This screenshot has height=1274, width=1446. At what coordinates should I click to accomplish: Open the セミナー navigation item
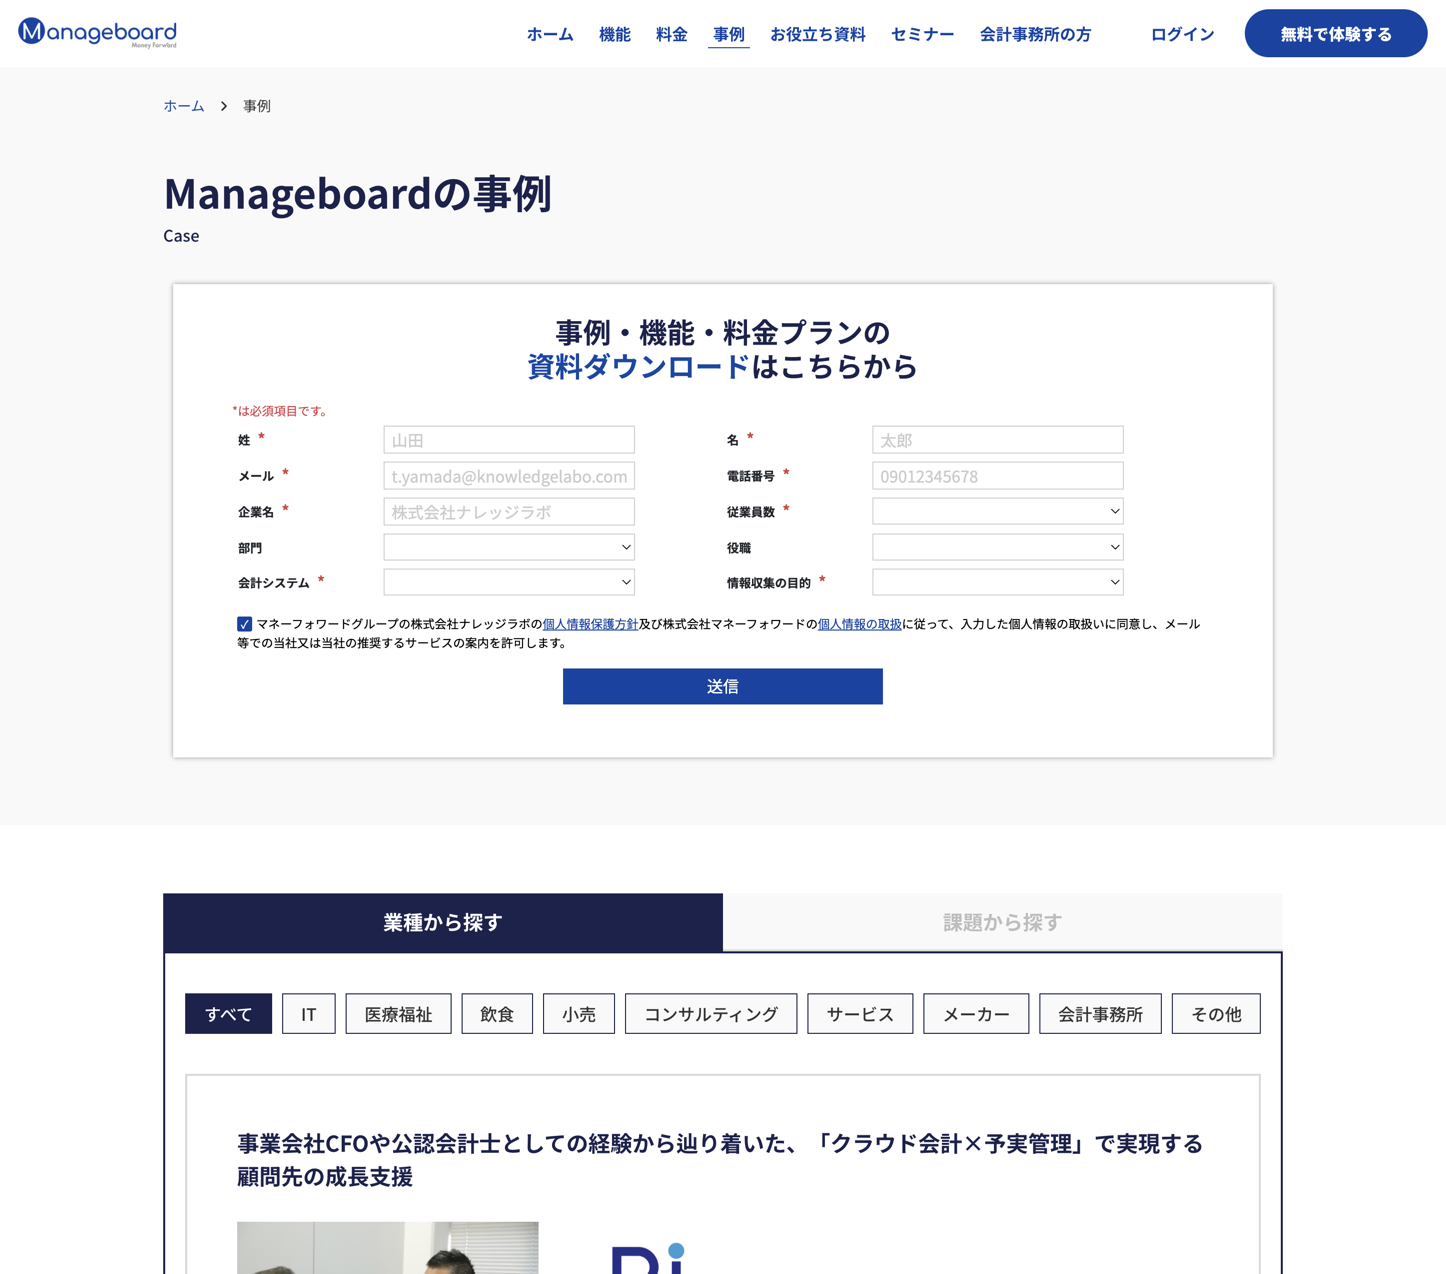pos(922,34)
